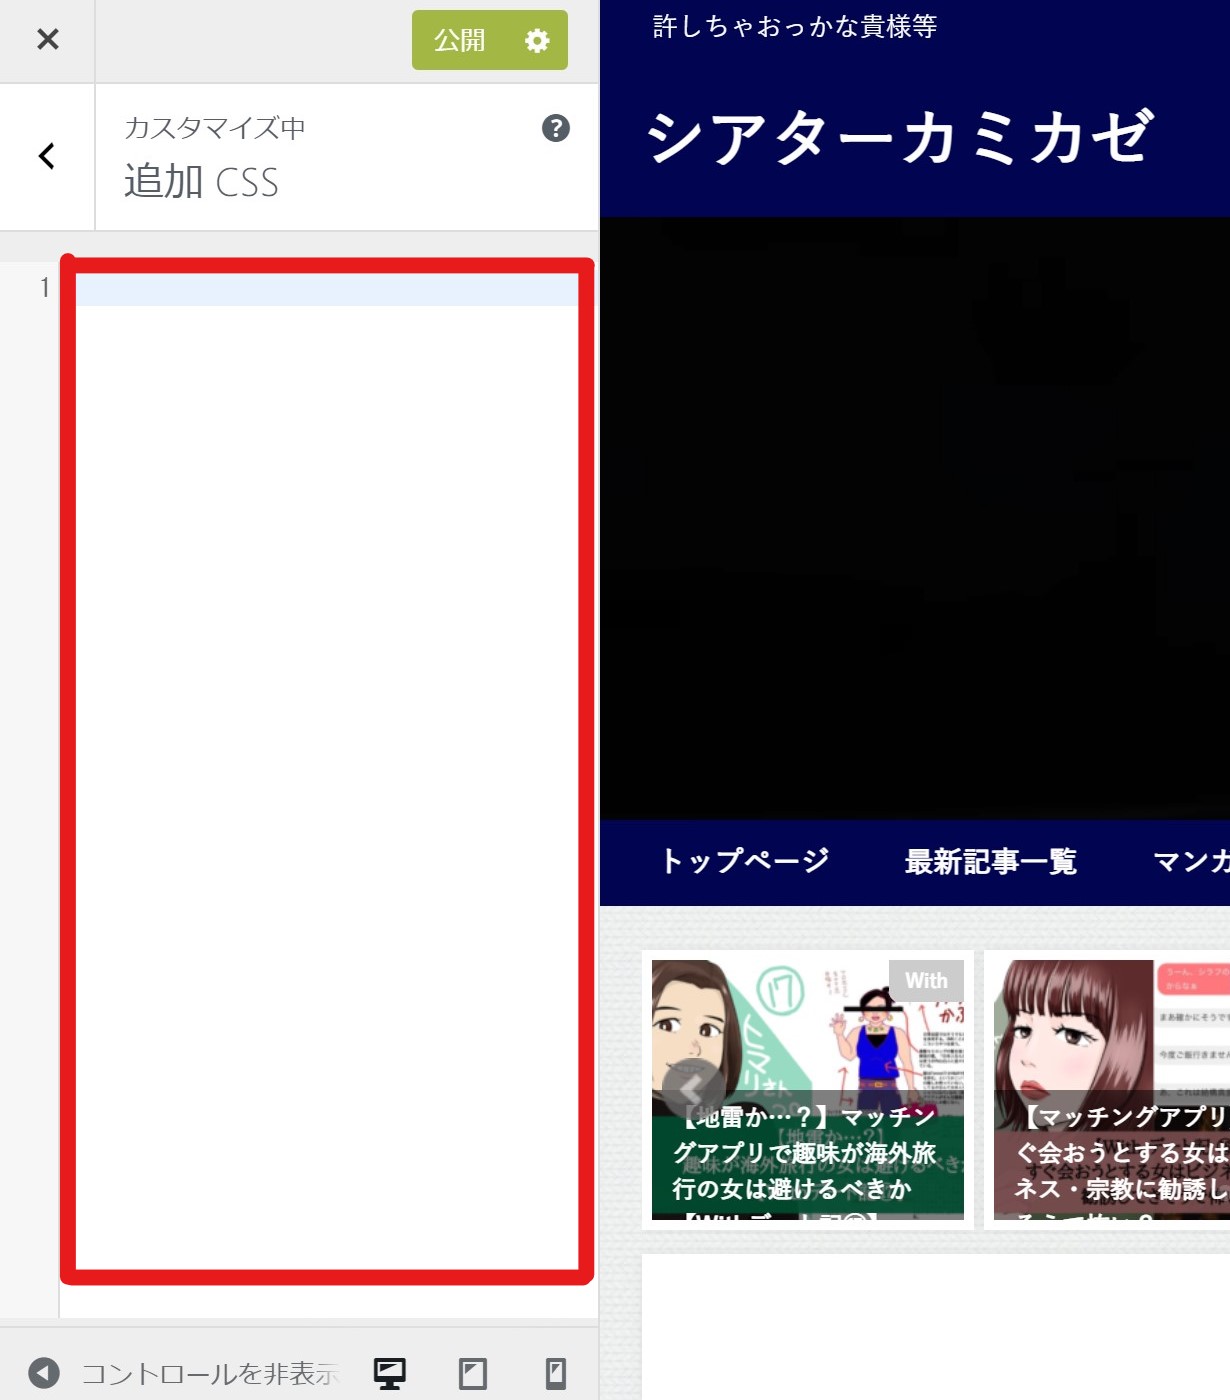Click the シアターカミカゼ site title
The width and height of the screenshot is (1230, 1400).
(x=899, y=137)
